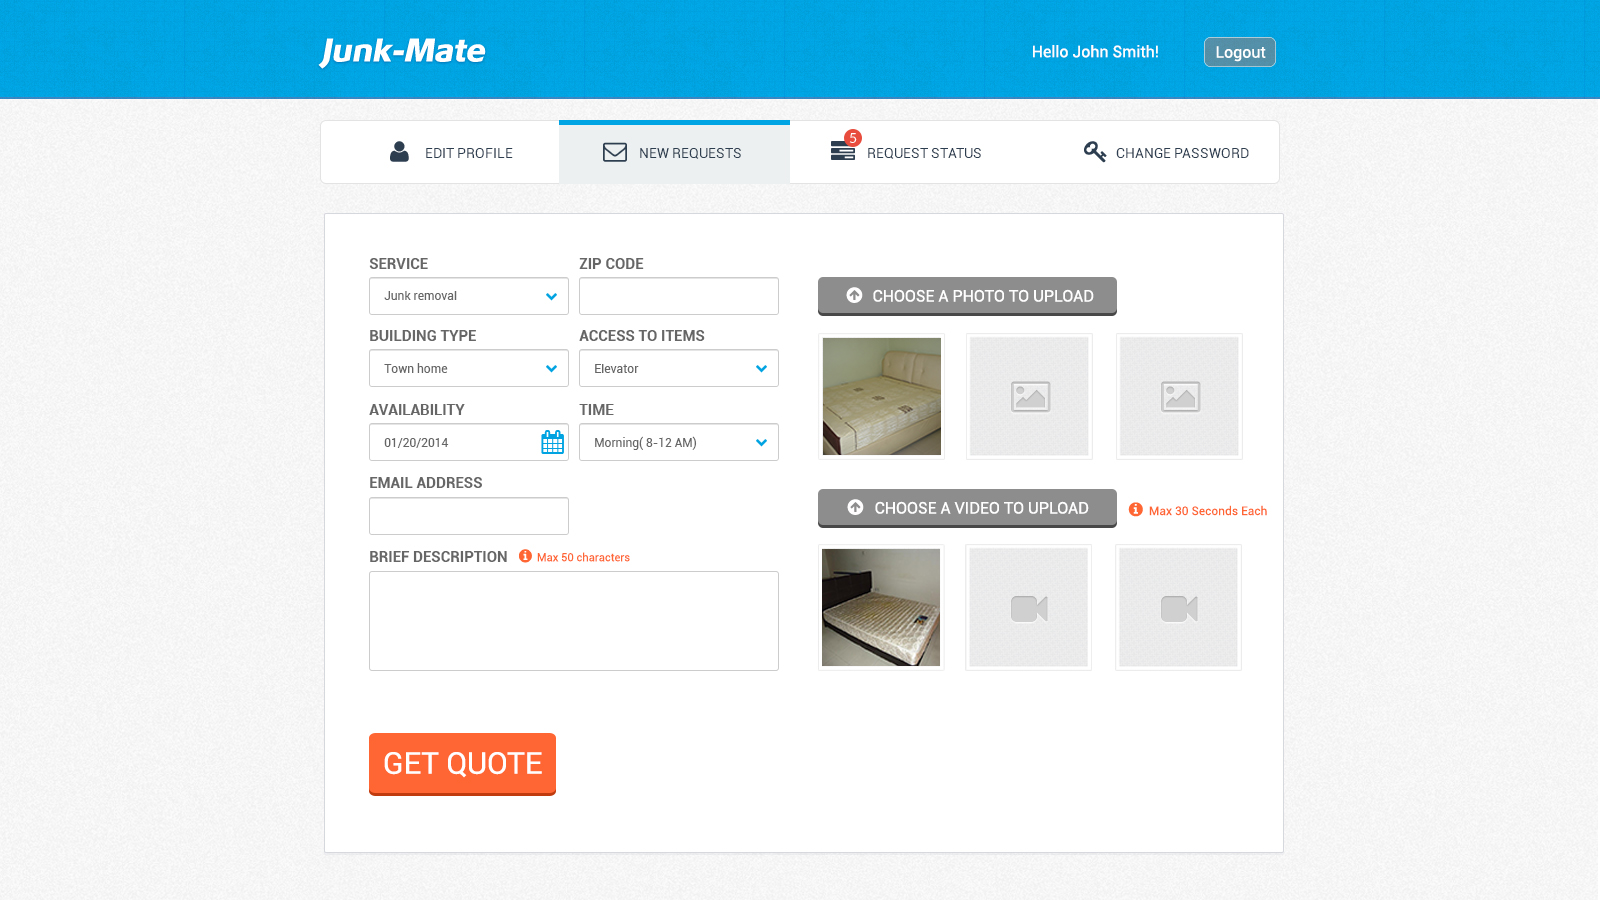This screenshot has width=1600, height=900.
Task: Click the Logout button
Action: [1239, 52]
